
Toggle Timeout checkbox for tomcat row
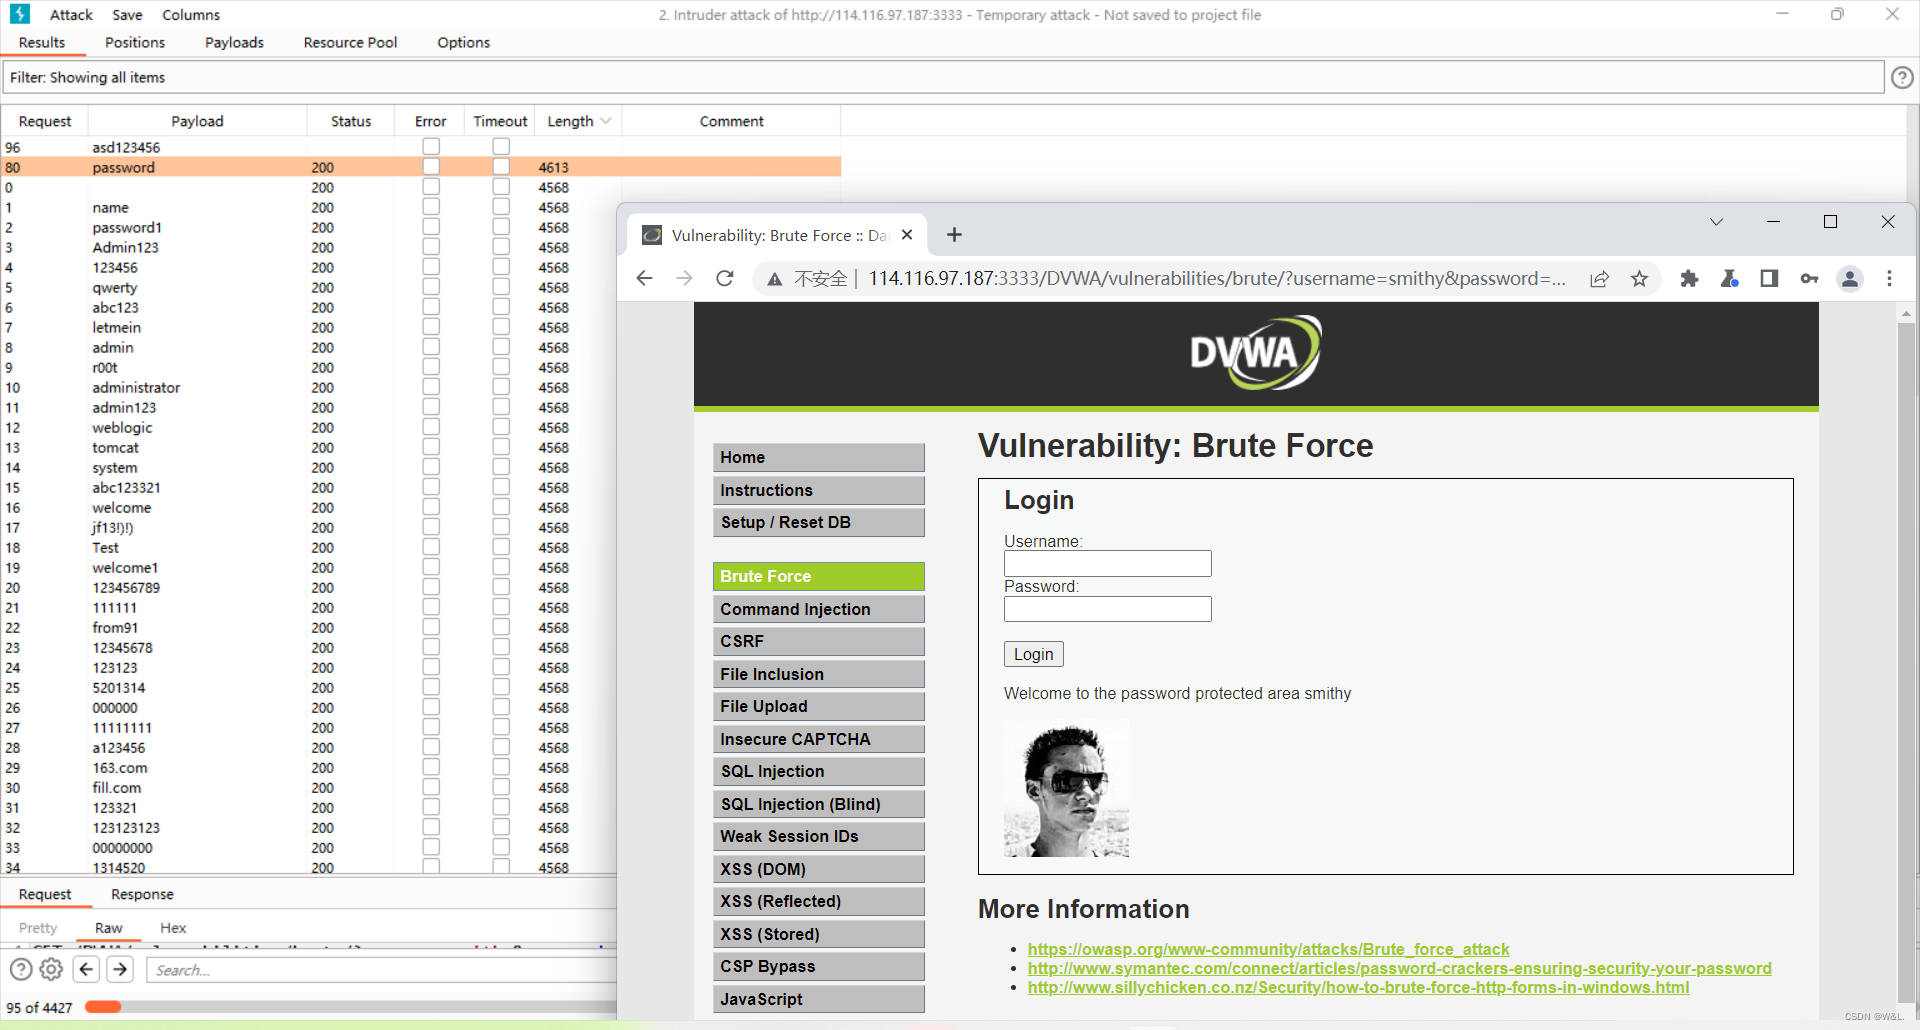coord(501,447)
